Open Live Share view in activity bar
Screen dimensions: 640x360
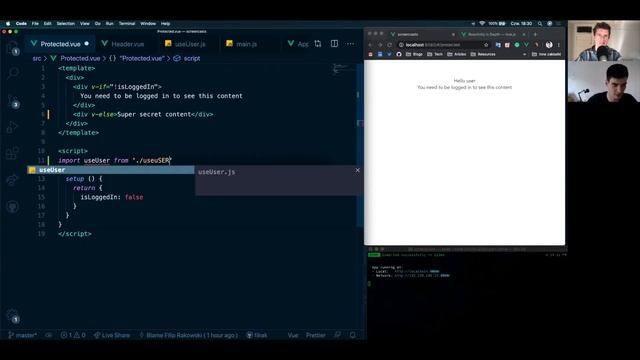point(13,180)
